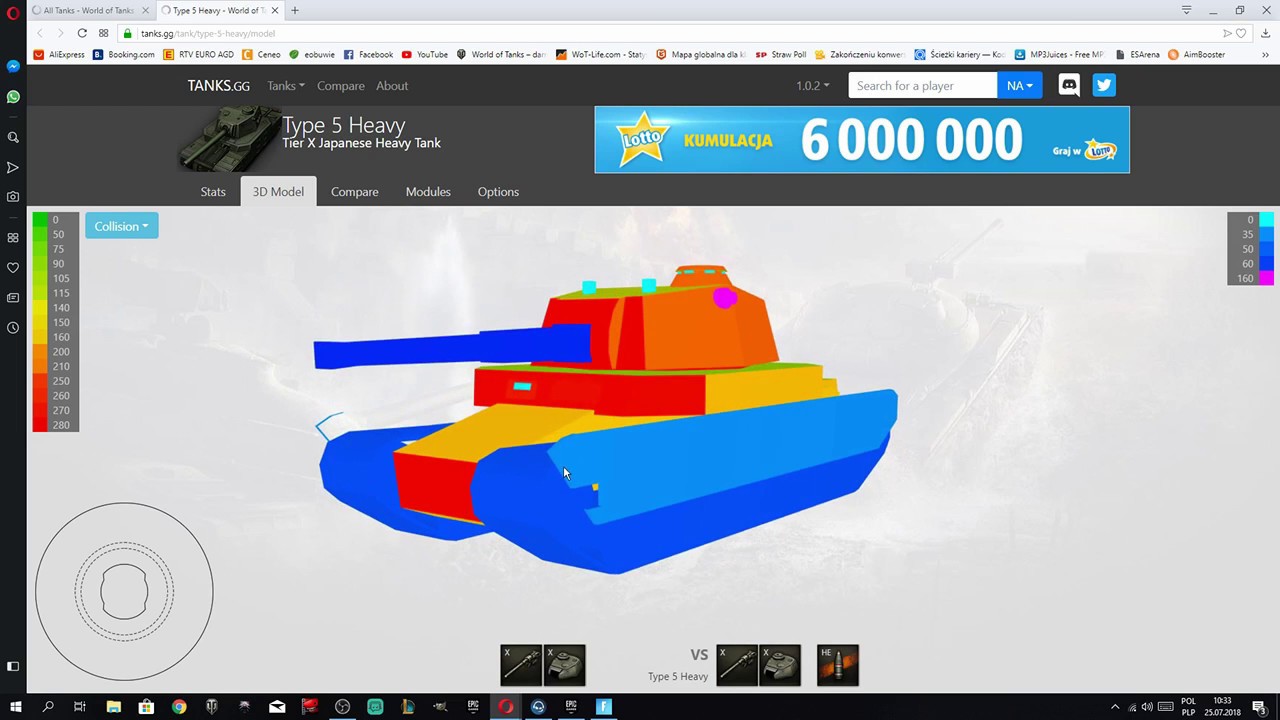Open Compare in the top navigation
The height and width of the screenshot is (720, 1280).
click(341, 86)
